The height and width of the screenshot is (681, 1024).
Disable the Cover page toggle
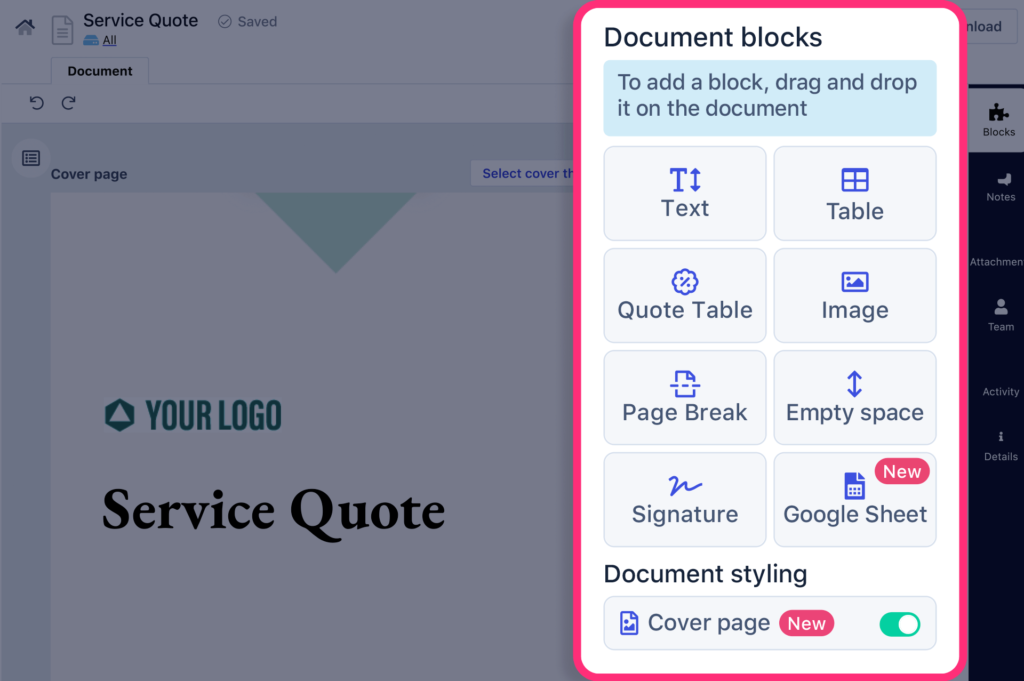pyautogui.click(x=899, y=623)
